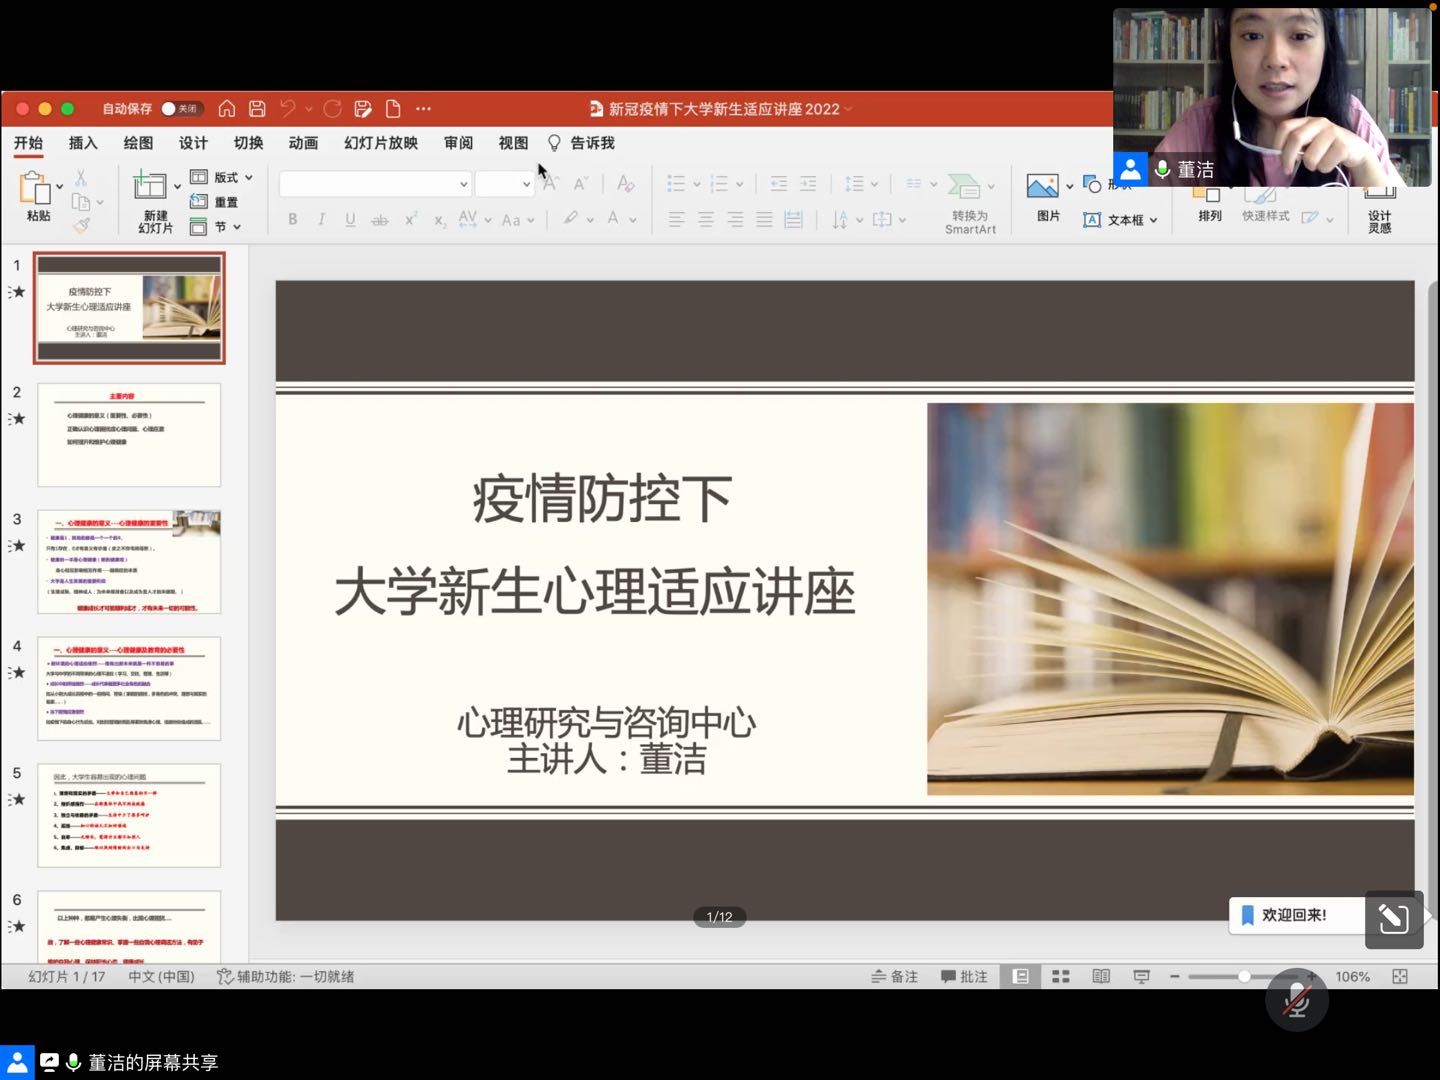1440x1080 pixels.
Task: Toggle the 备注 notes pane
Action: pyautogui.click(x=894, y=977)
